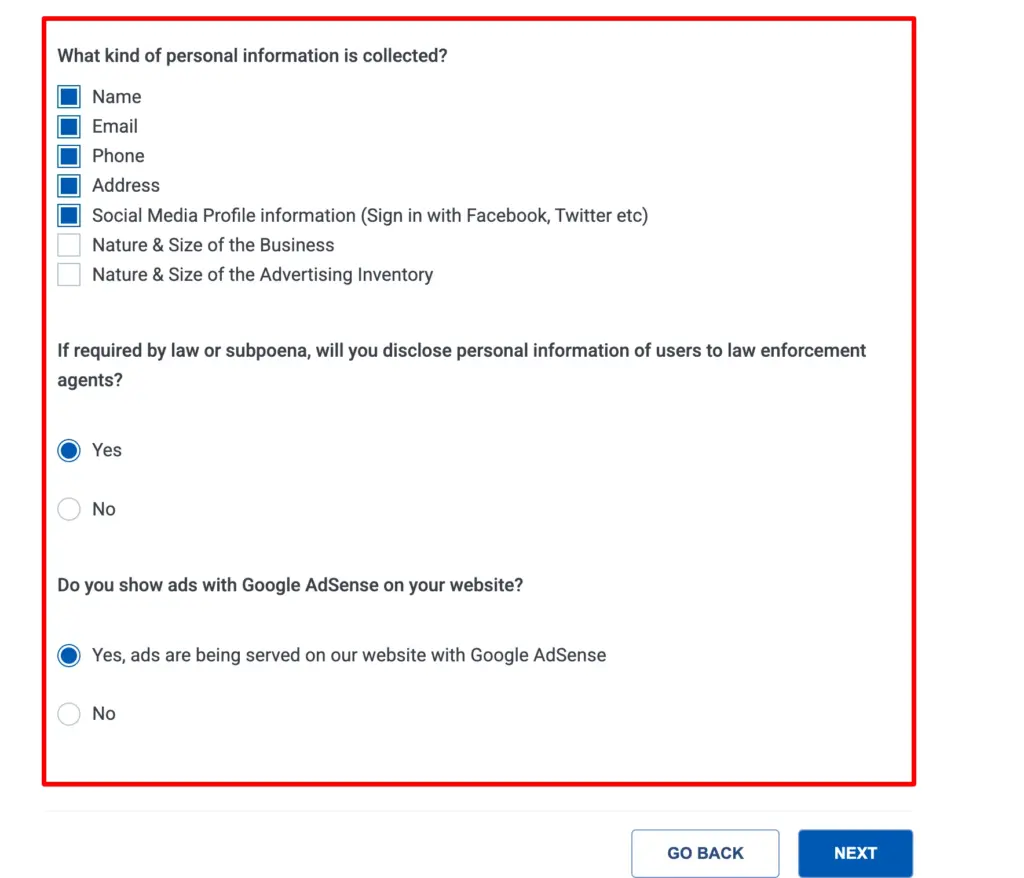The image size is (1024, 878).
Task: Click the personal information collected question heading
Action: 253,56
